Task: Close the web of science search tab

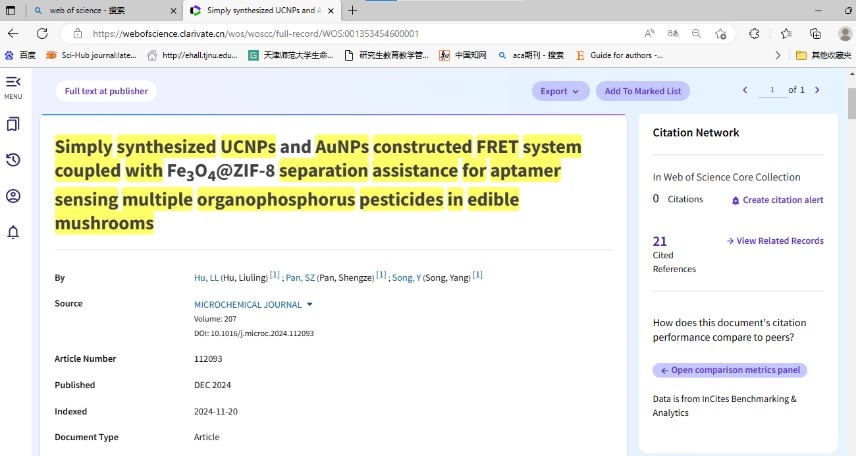Action: click(x=173, y=10)
